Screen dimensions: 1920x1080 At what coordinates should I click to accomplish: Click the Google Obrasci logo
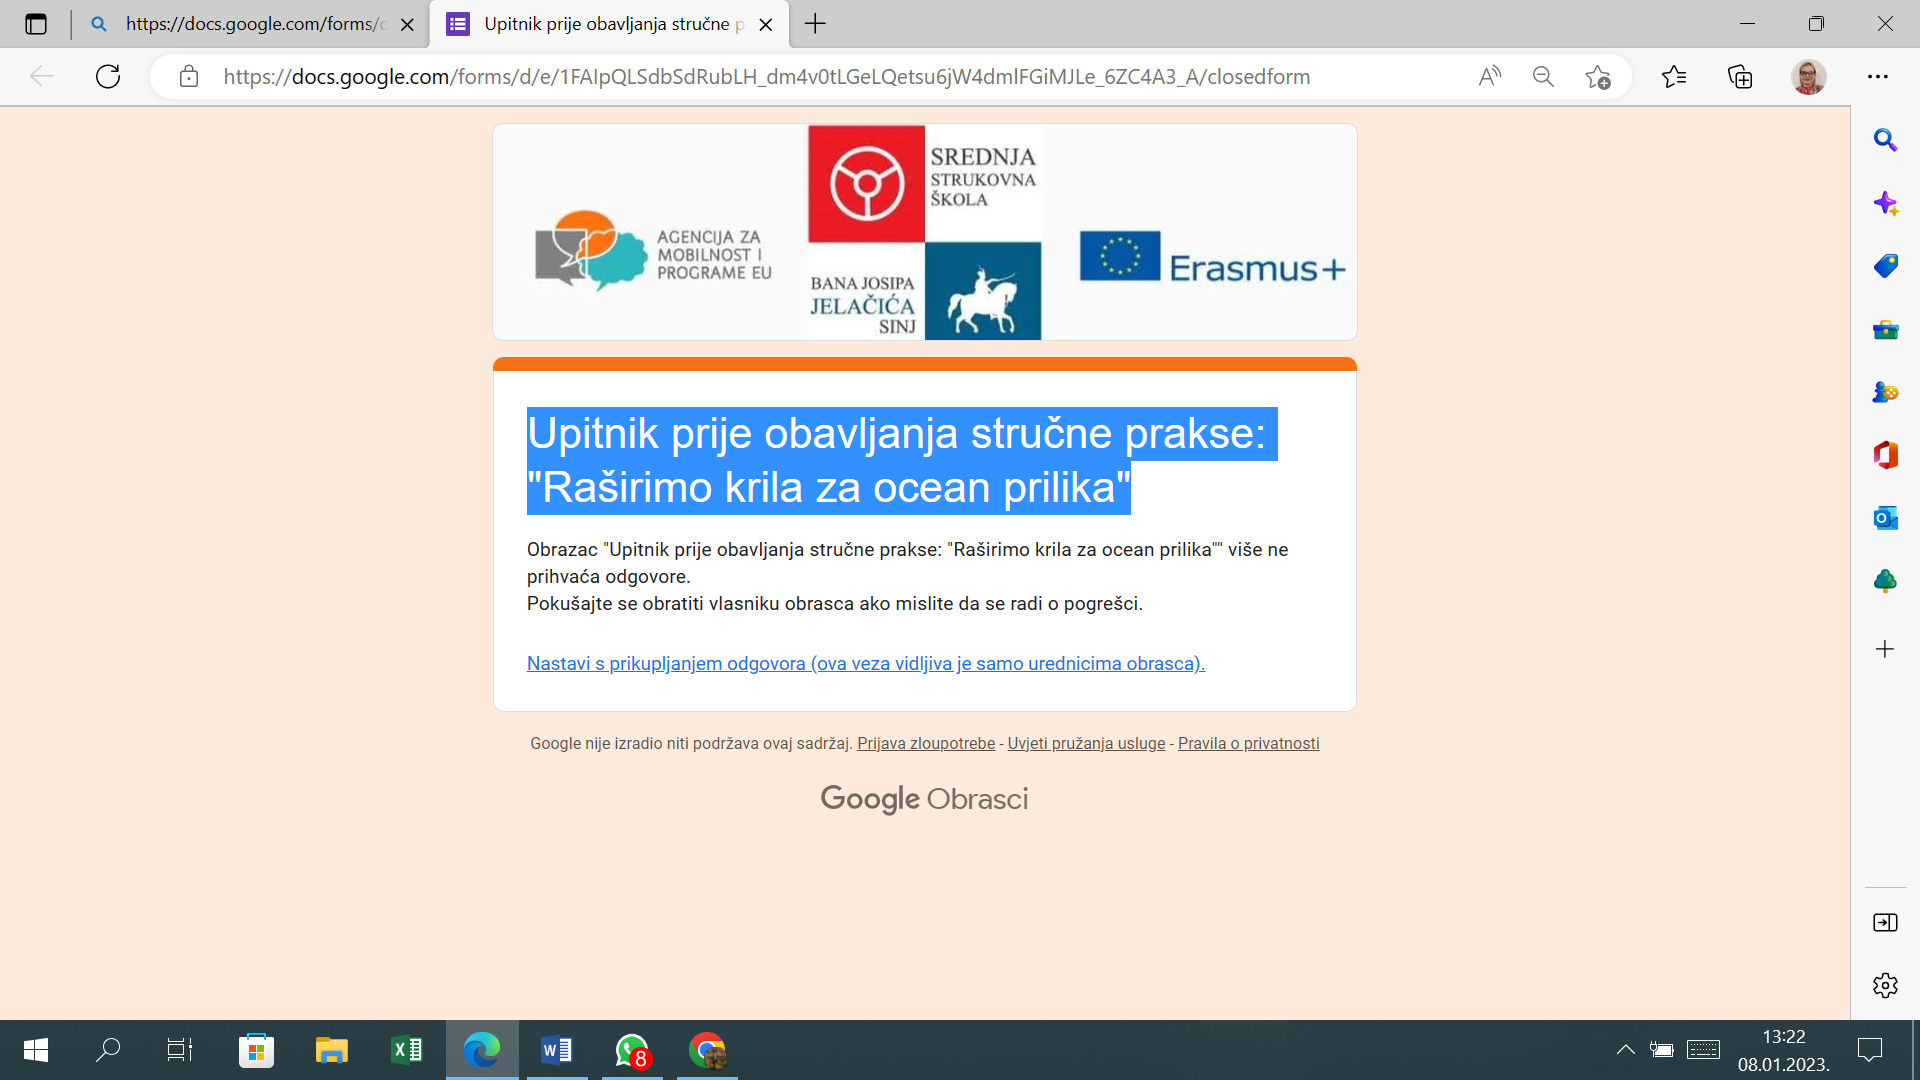(924, 799)
